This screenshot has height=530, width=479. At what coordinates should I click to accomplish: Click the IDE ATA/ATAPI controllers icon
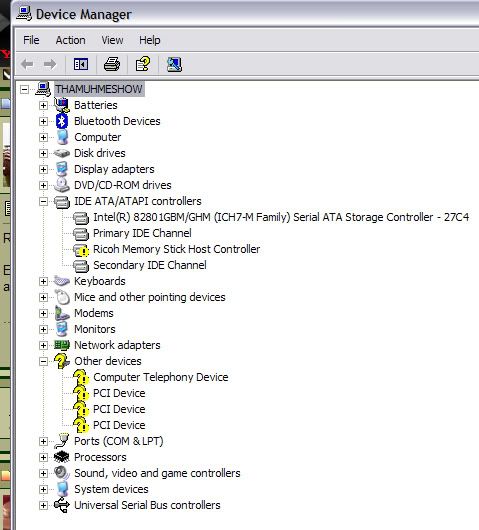(x=62, y=202)
